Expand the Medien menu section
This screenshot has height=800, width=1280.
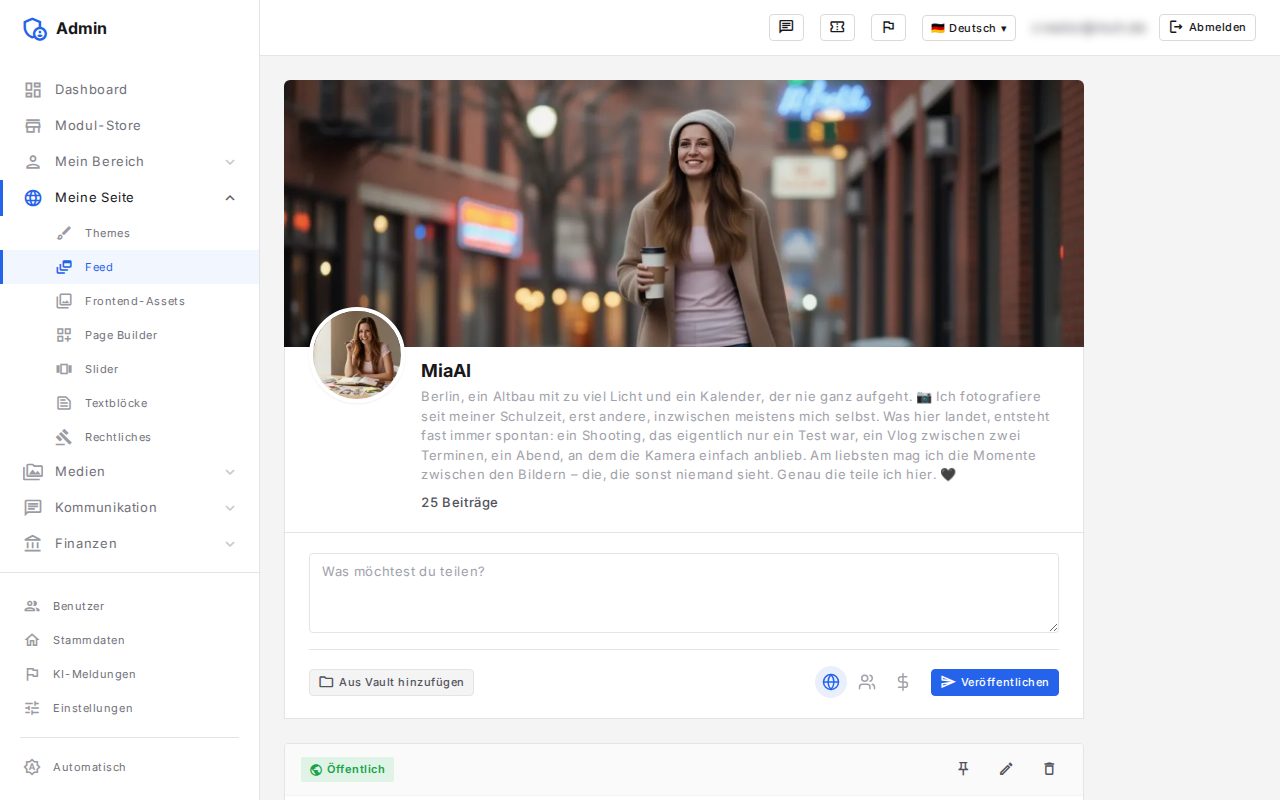(130, 472)
